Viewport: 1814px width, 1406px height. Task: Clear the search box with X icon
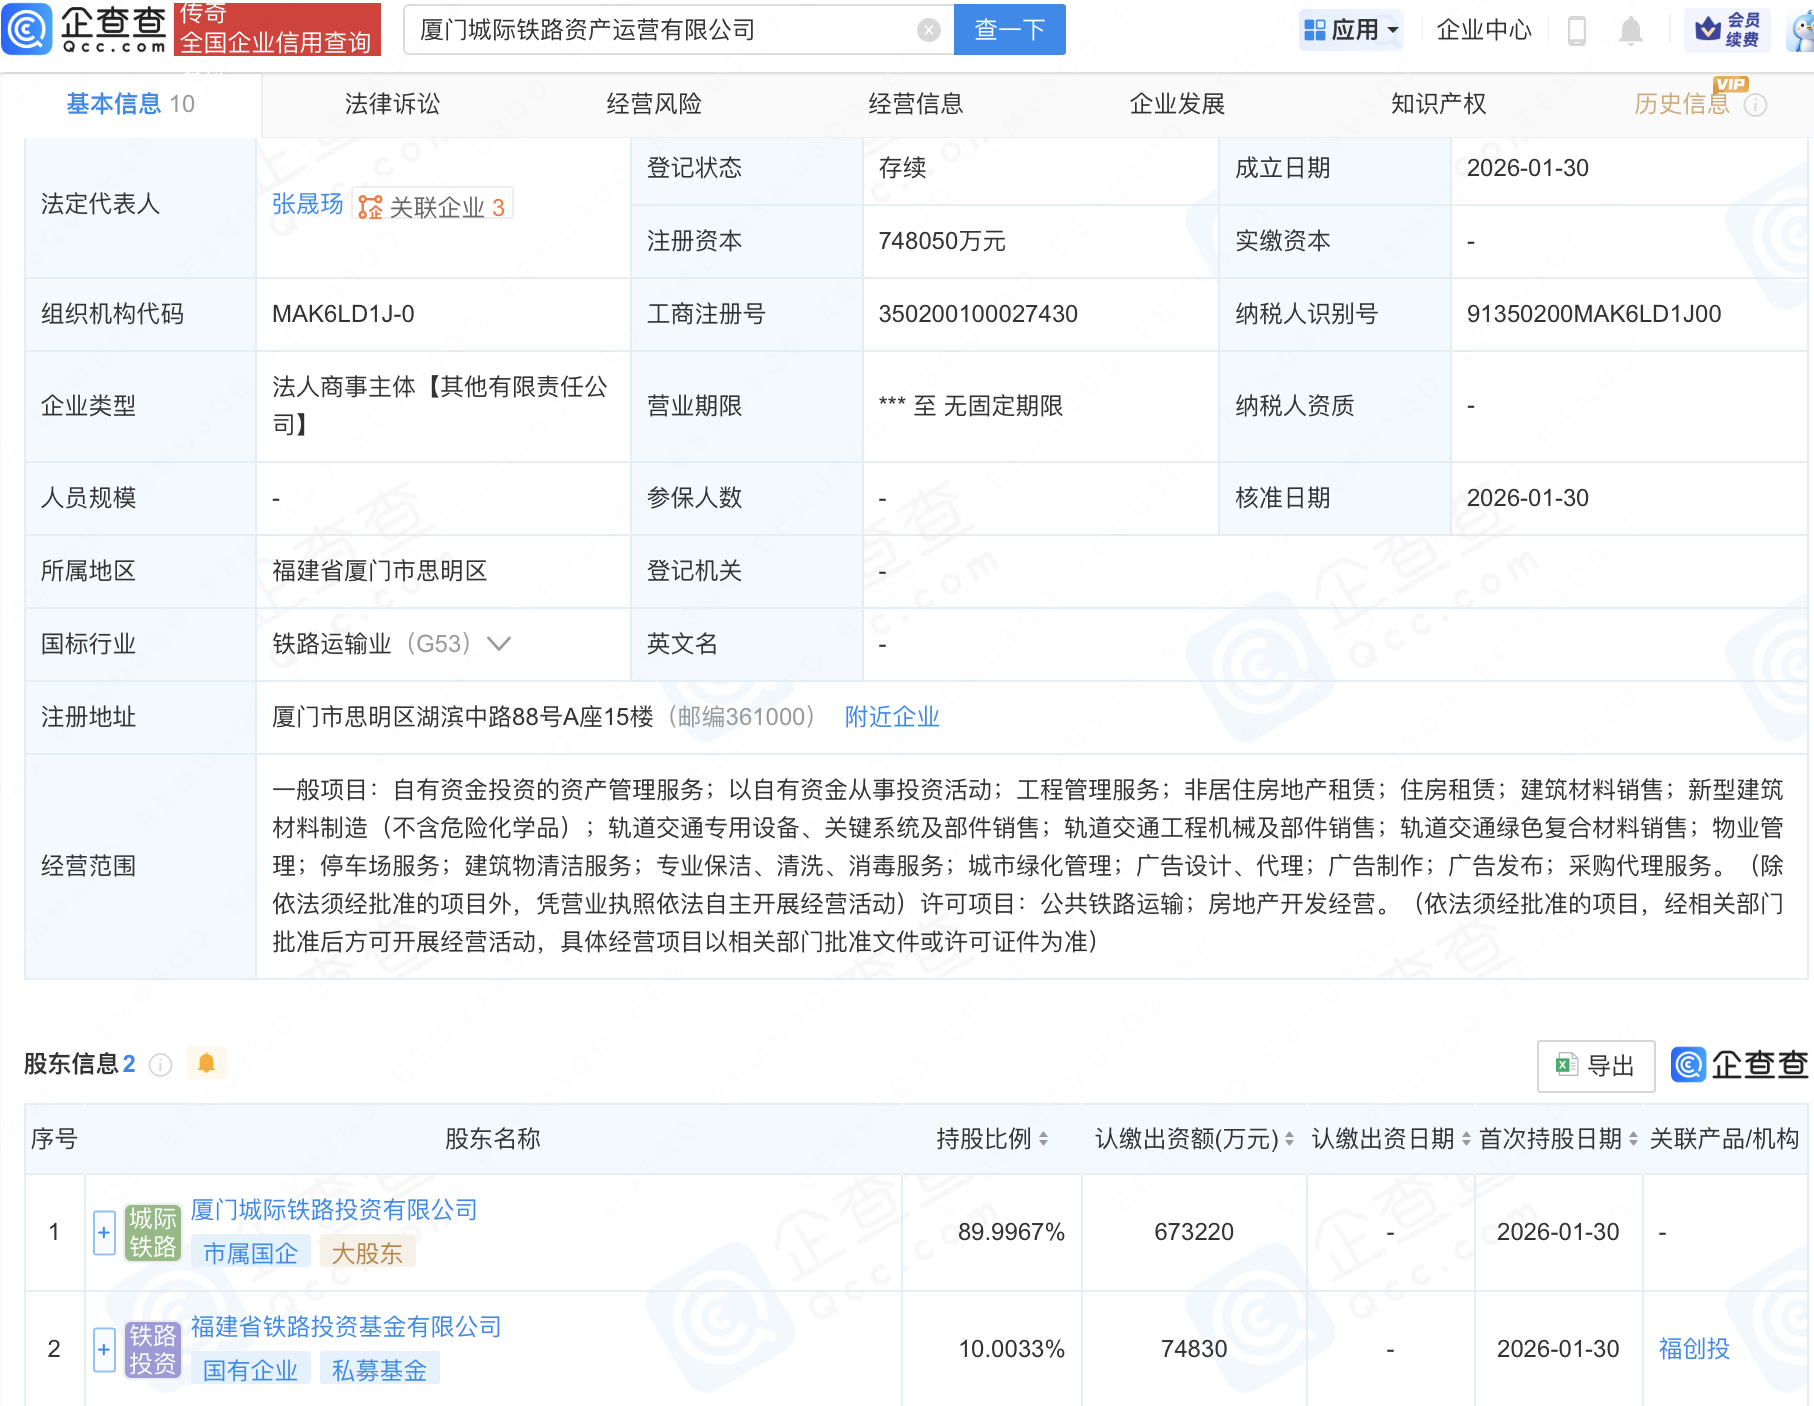pyautogui.click(x=928, y=30)
